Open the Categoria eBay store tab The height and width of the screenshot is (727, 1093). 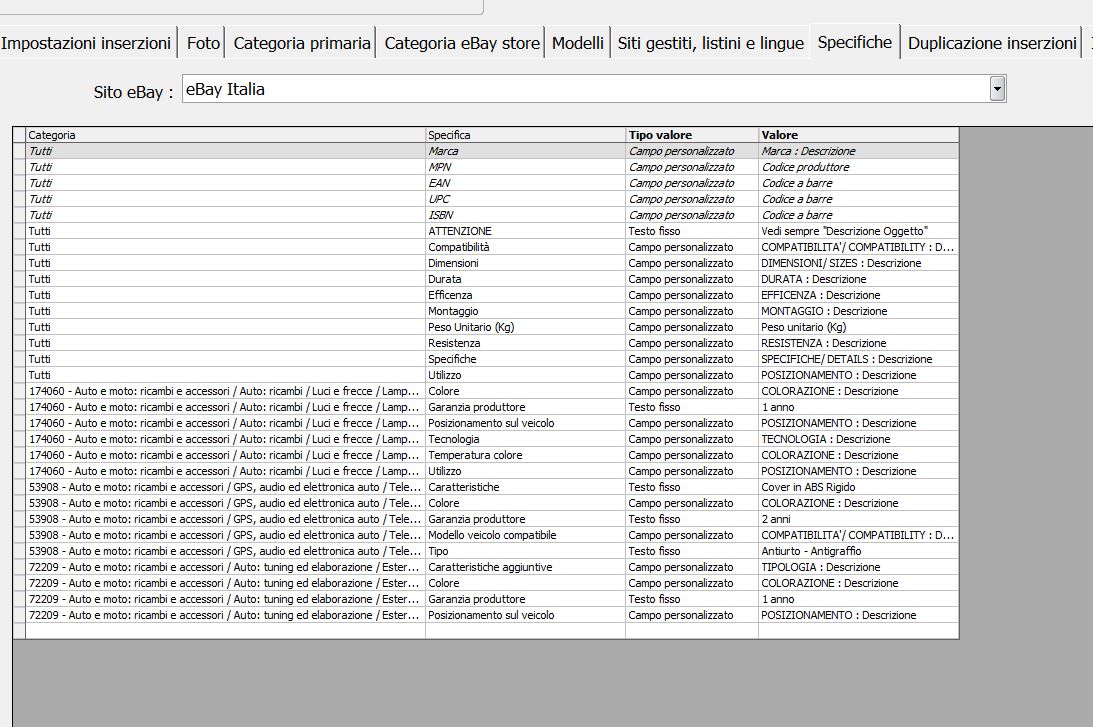pyautogui.click(x=461, y=43)
